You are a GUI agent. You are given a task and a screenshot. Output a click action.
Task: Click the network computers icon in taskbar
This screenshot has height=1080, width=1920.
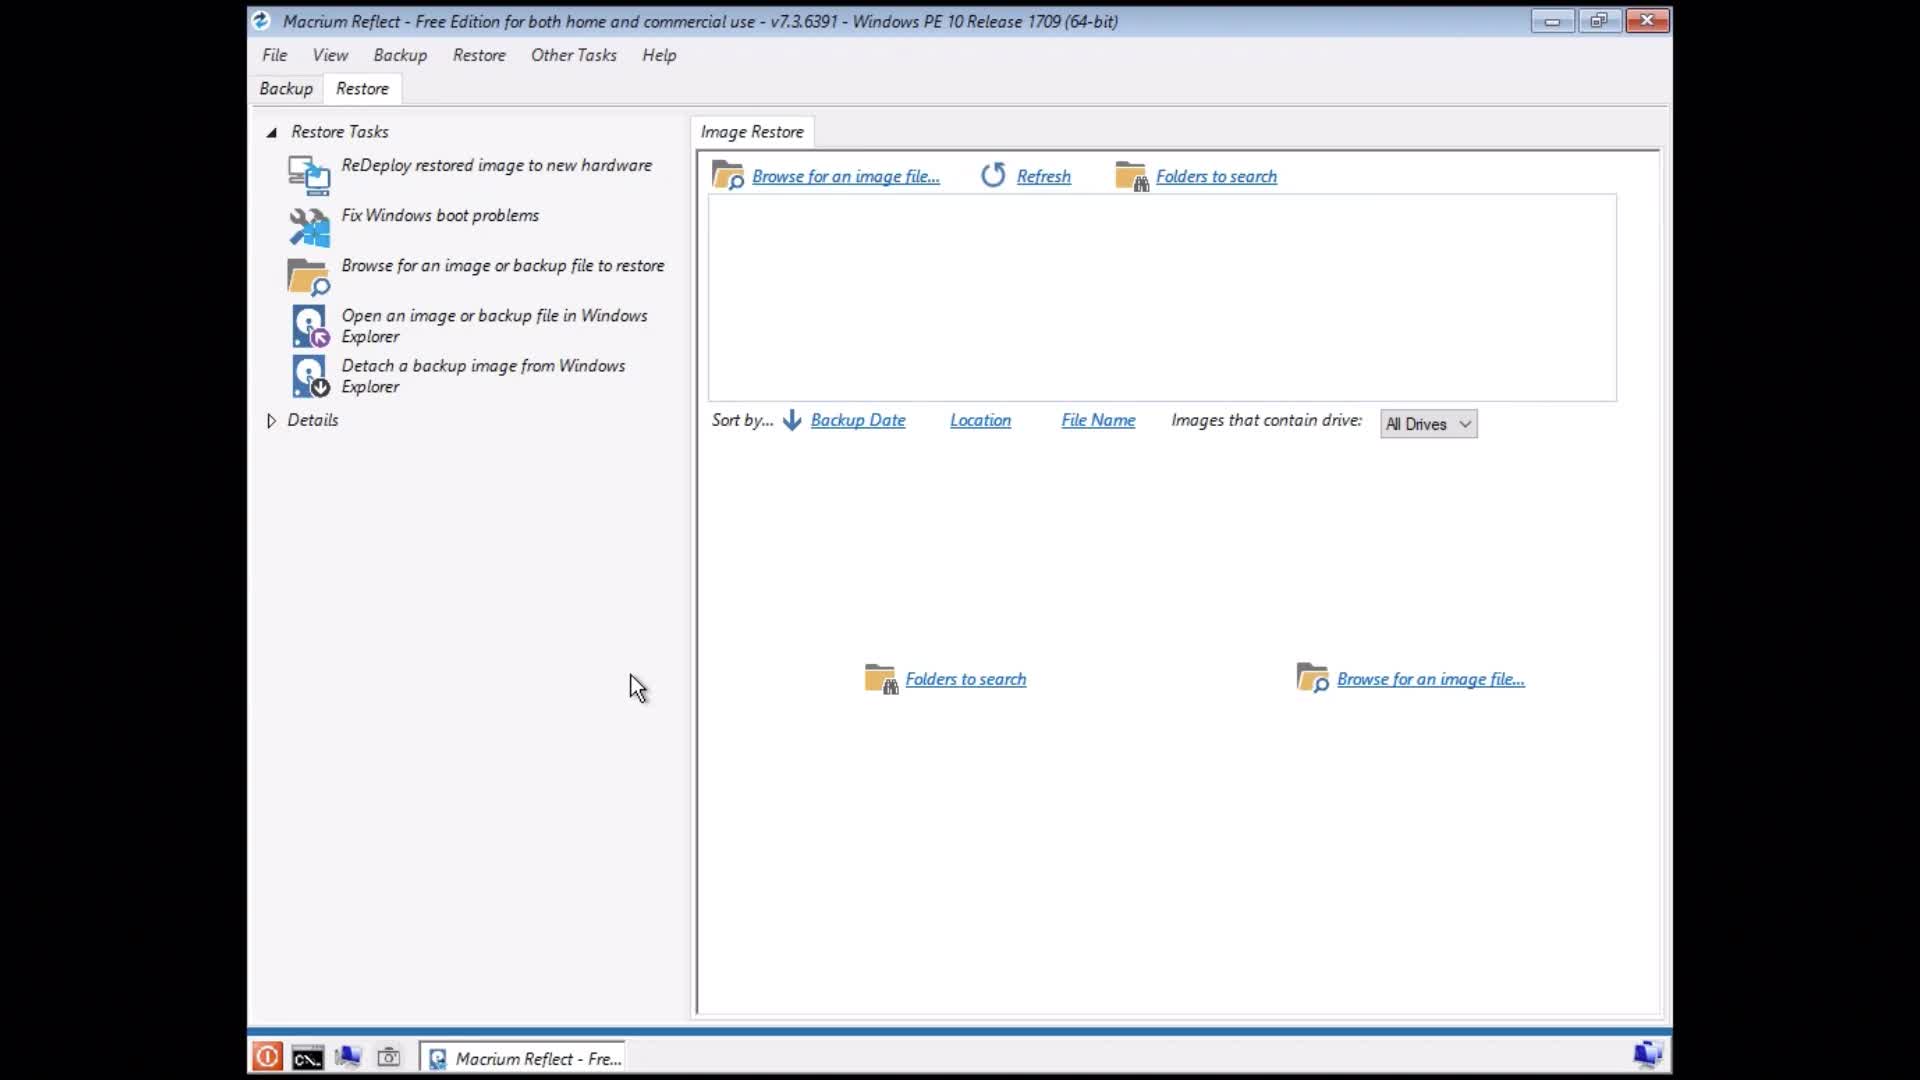click(348, 1057)
